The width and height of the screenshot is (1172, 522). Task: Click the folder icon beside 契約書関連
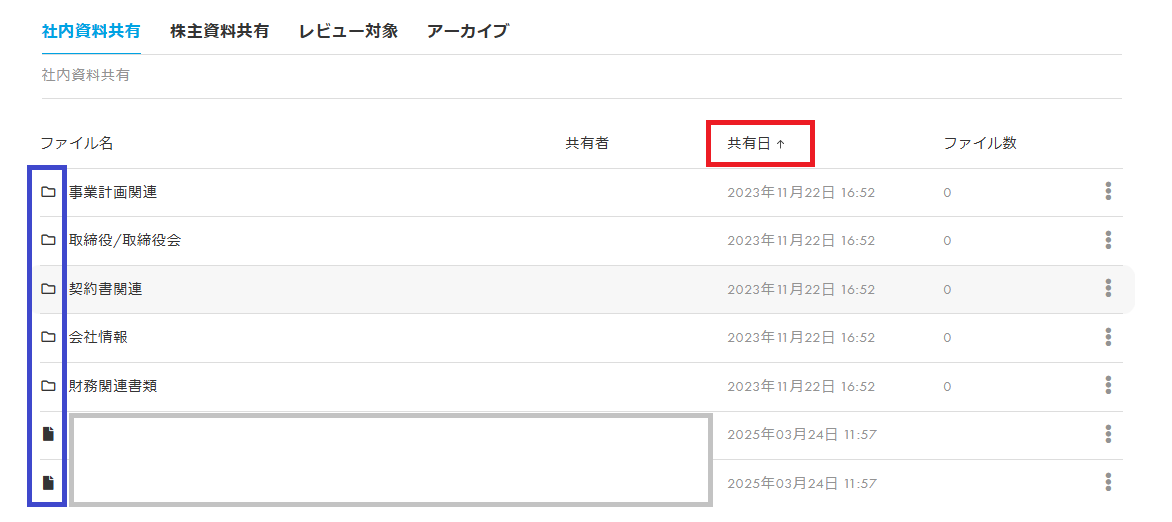coord(48,289)
